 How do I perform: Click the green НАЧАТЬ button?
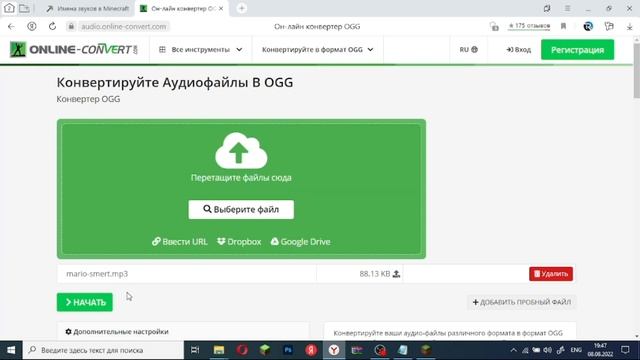tap(85, 302)
